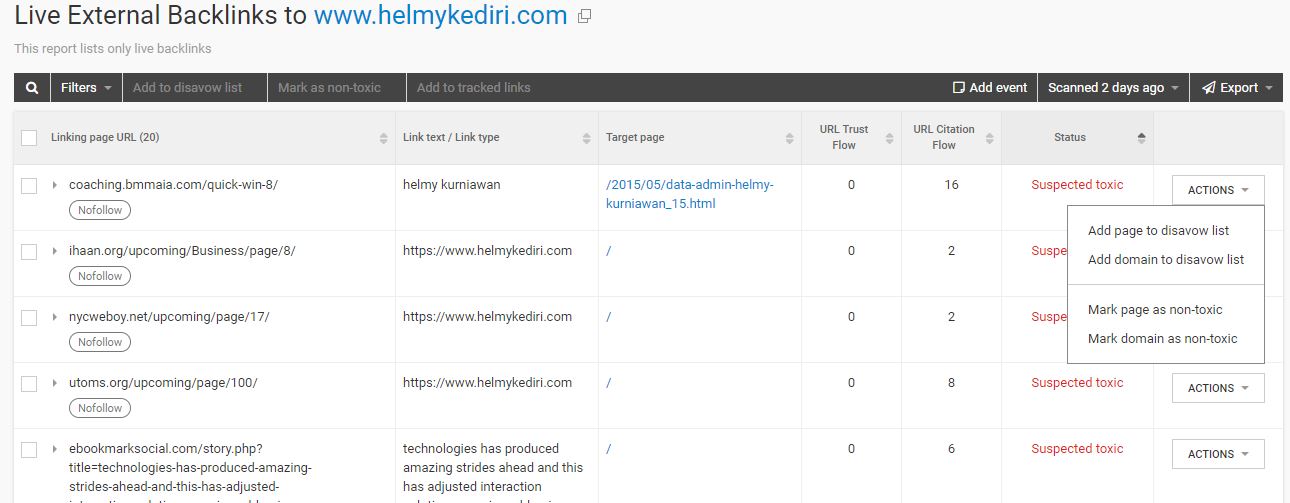The height and width of the screenshot is (503, 1290).
Task: Click Citation Flow value 16
Action: 951,185
